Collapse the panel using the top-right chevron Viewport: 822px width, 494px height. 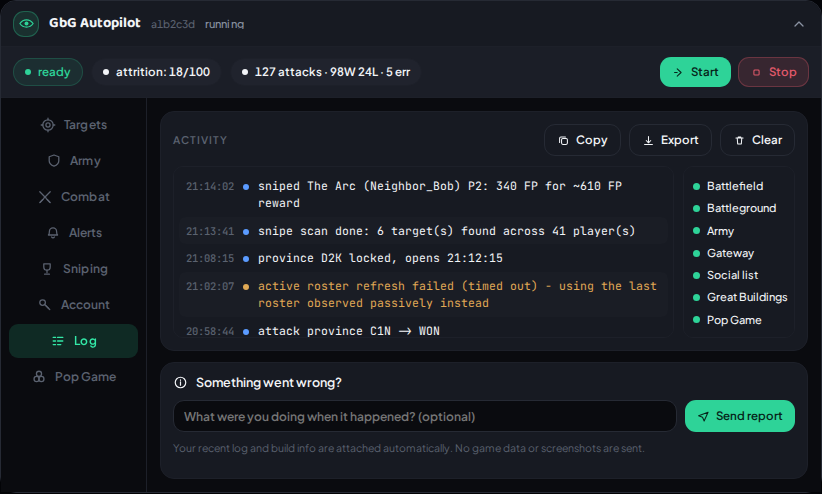(798, 24)
